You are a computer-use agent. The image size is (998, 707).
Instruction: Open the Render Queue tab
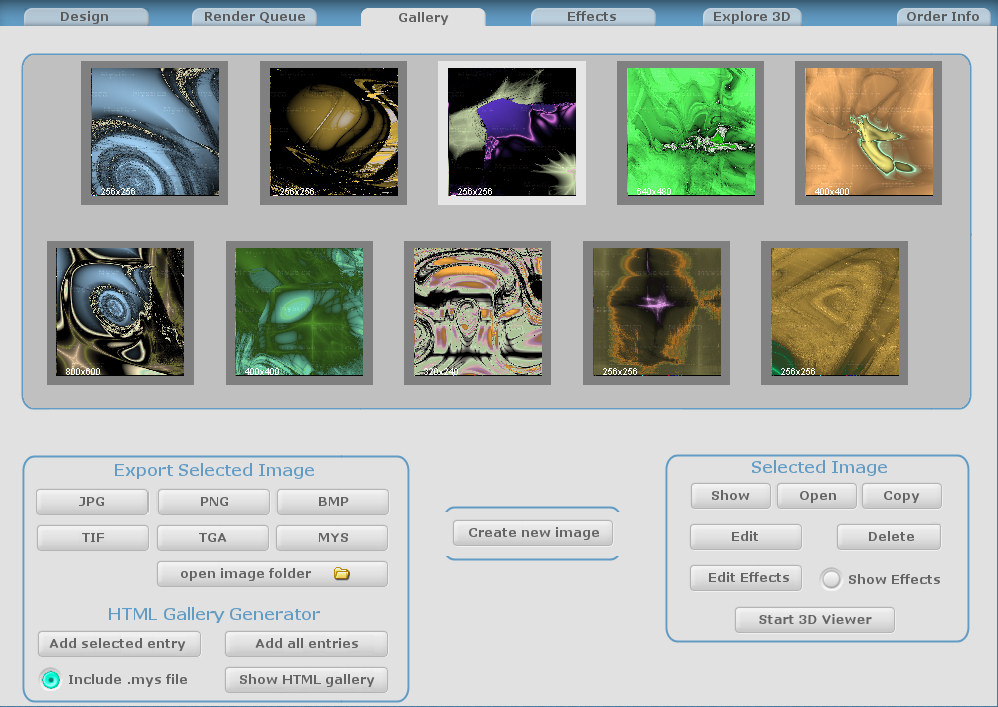(x=255, y=17)
